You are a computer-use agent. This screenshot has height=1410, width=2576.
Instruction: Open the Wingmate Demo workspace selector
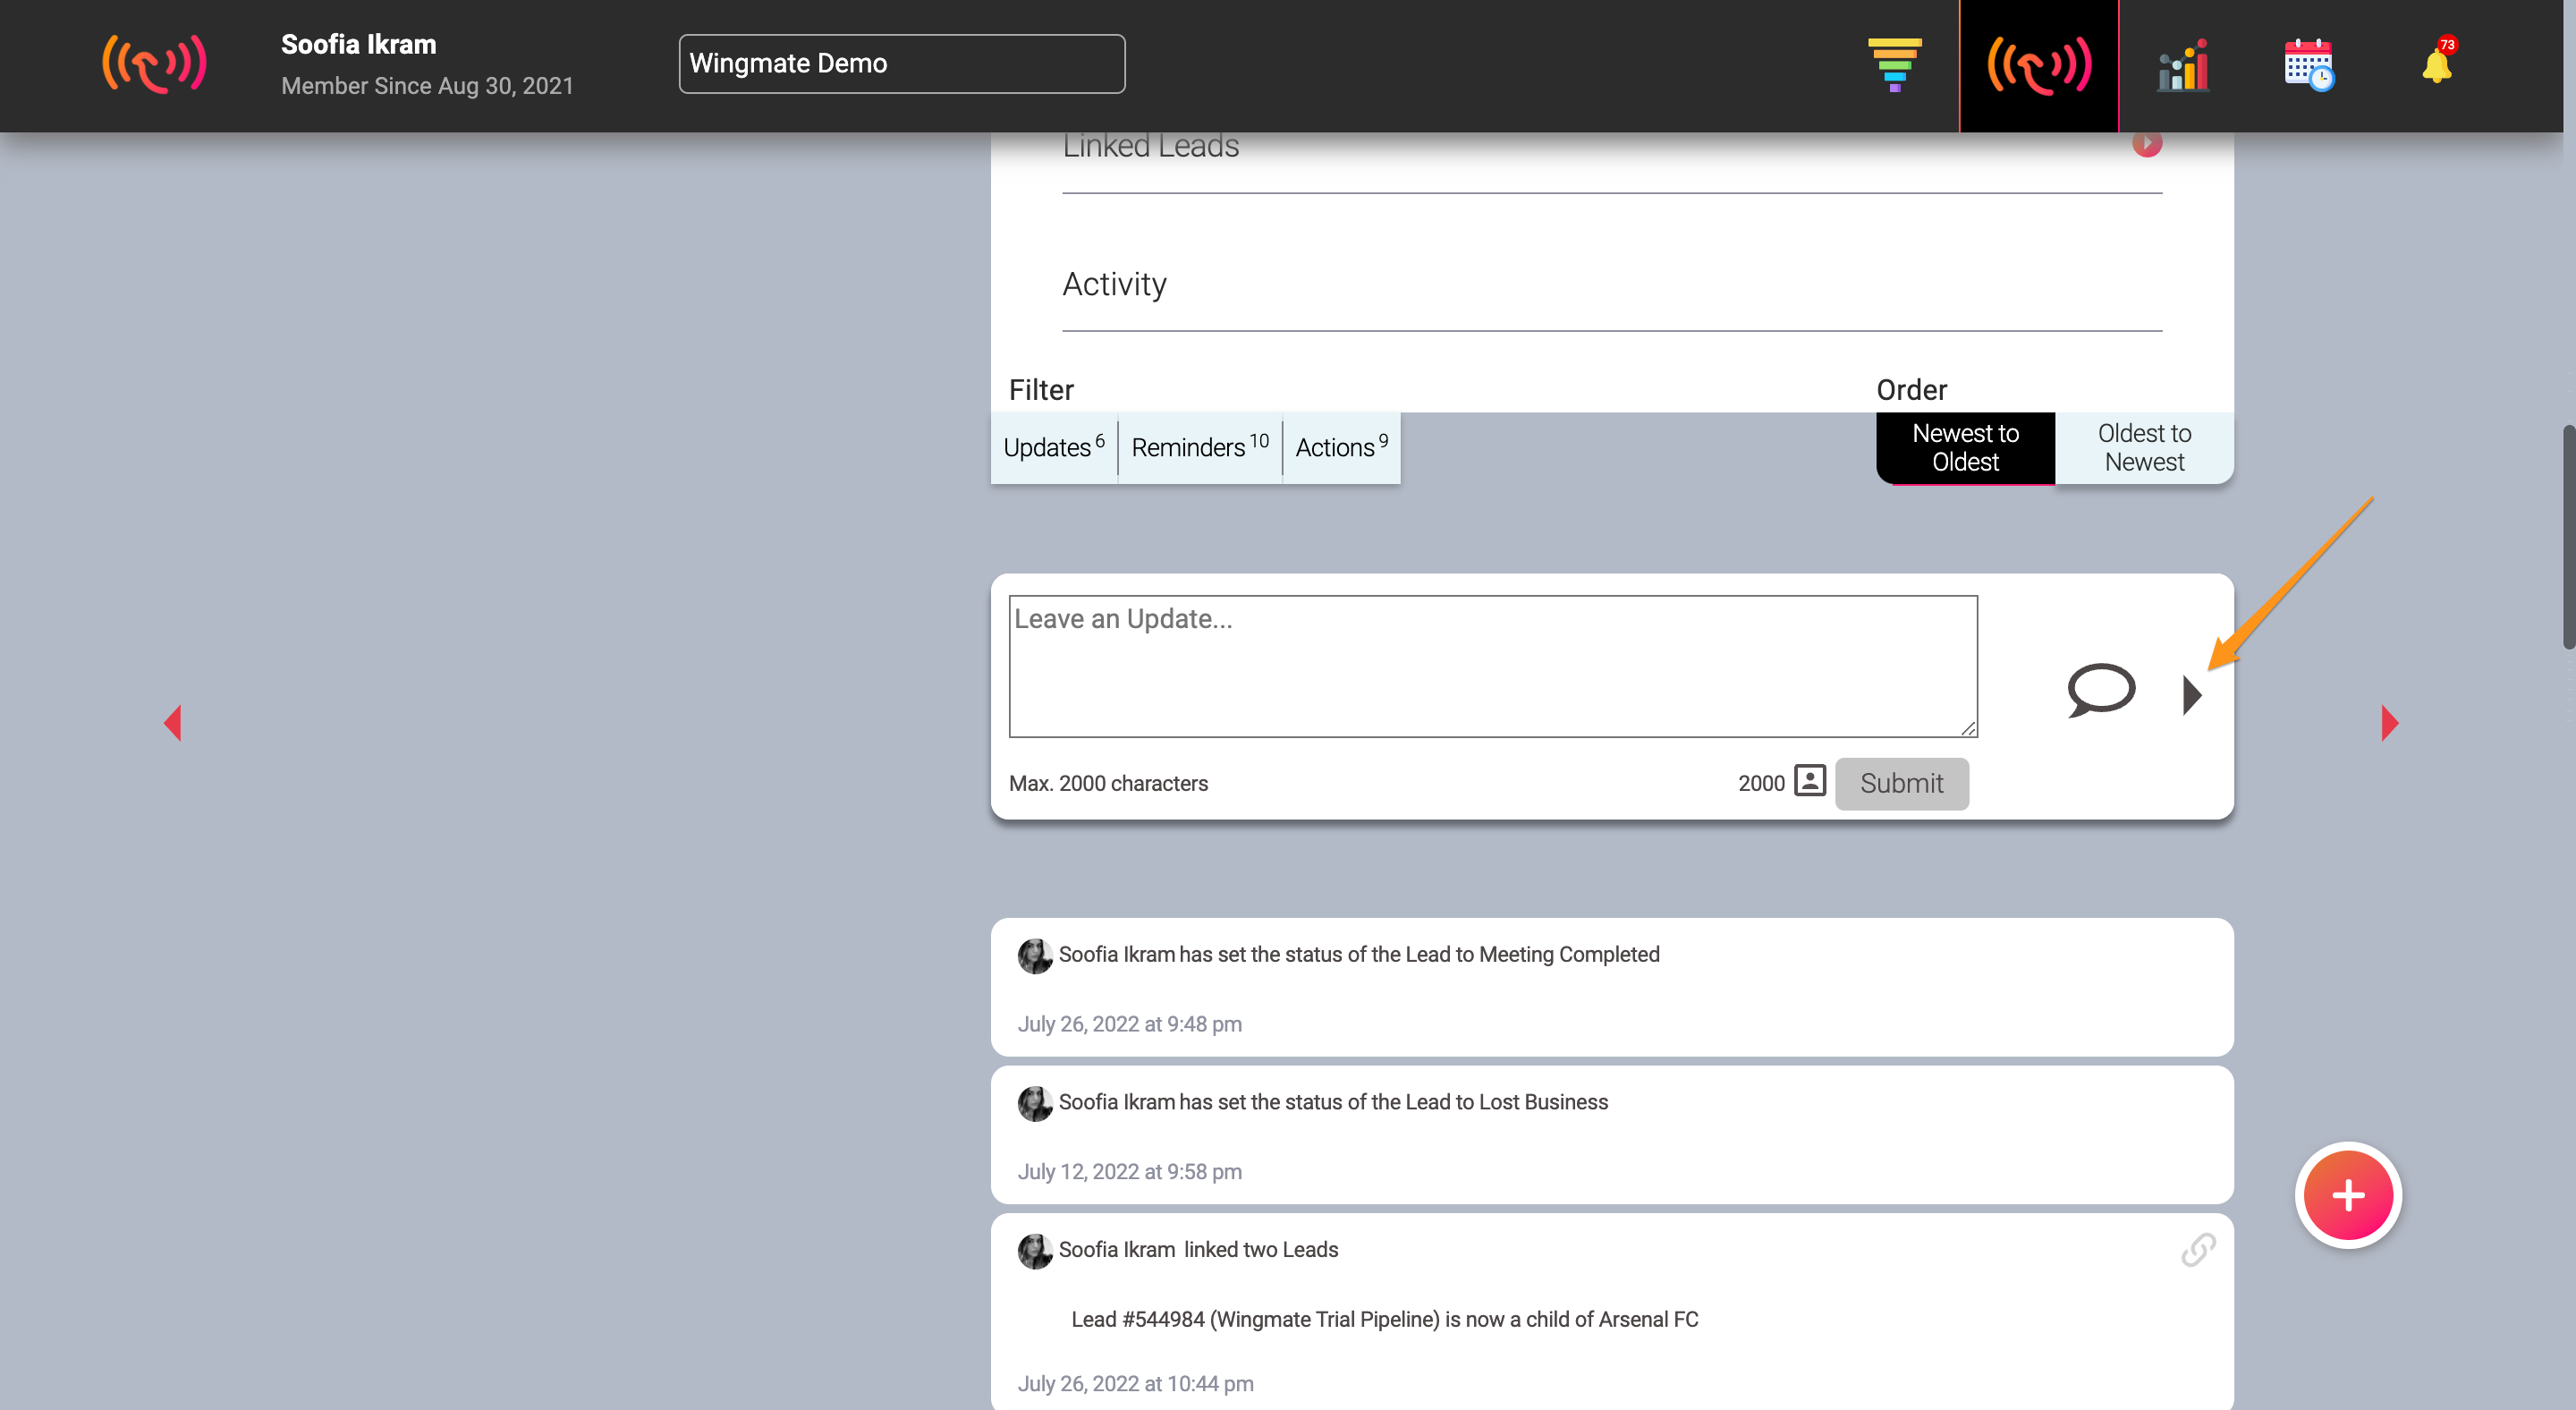pos(901,64)
